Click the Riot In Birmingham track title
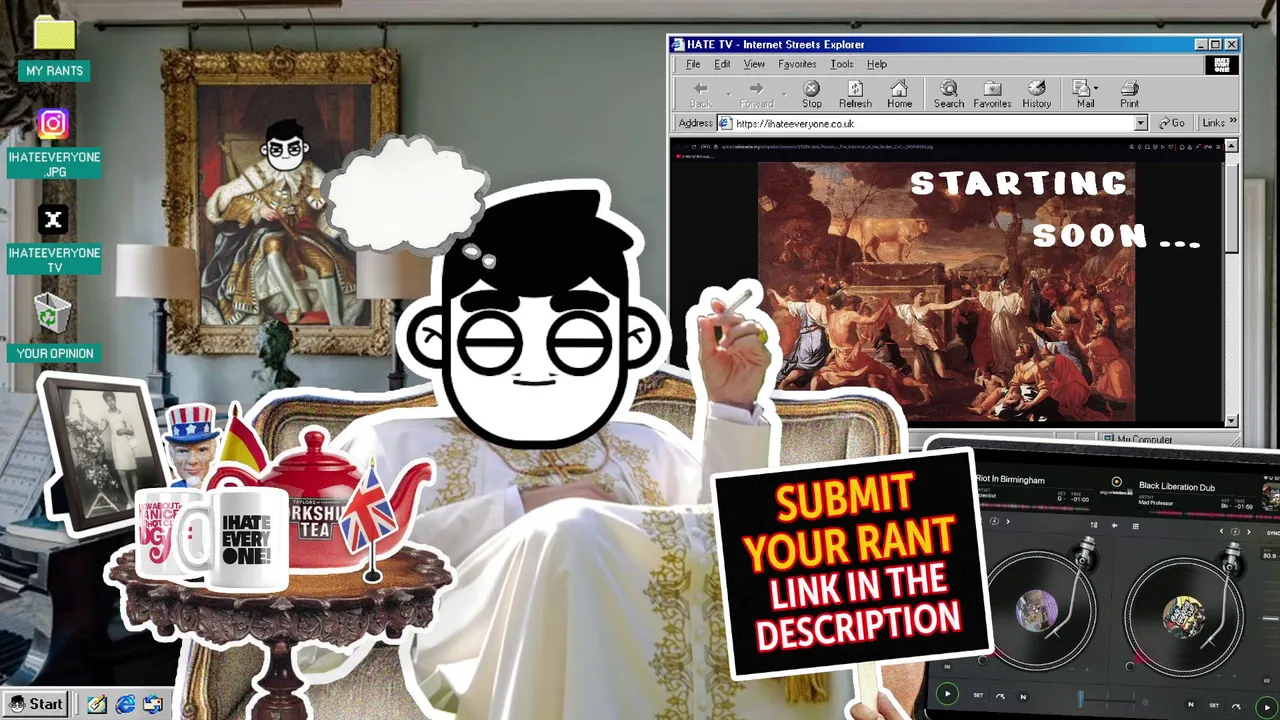This screenshot has height=720, width=1280. (1010, 479)
